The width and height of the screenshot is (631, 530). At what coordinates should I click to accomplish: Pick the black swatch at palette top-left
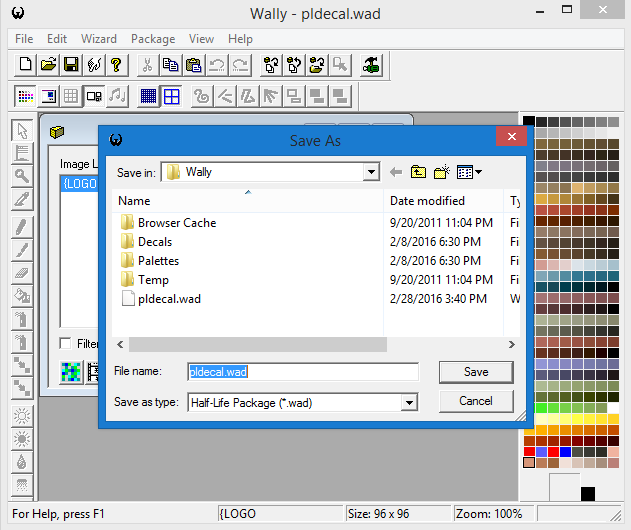(529, 122)
